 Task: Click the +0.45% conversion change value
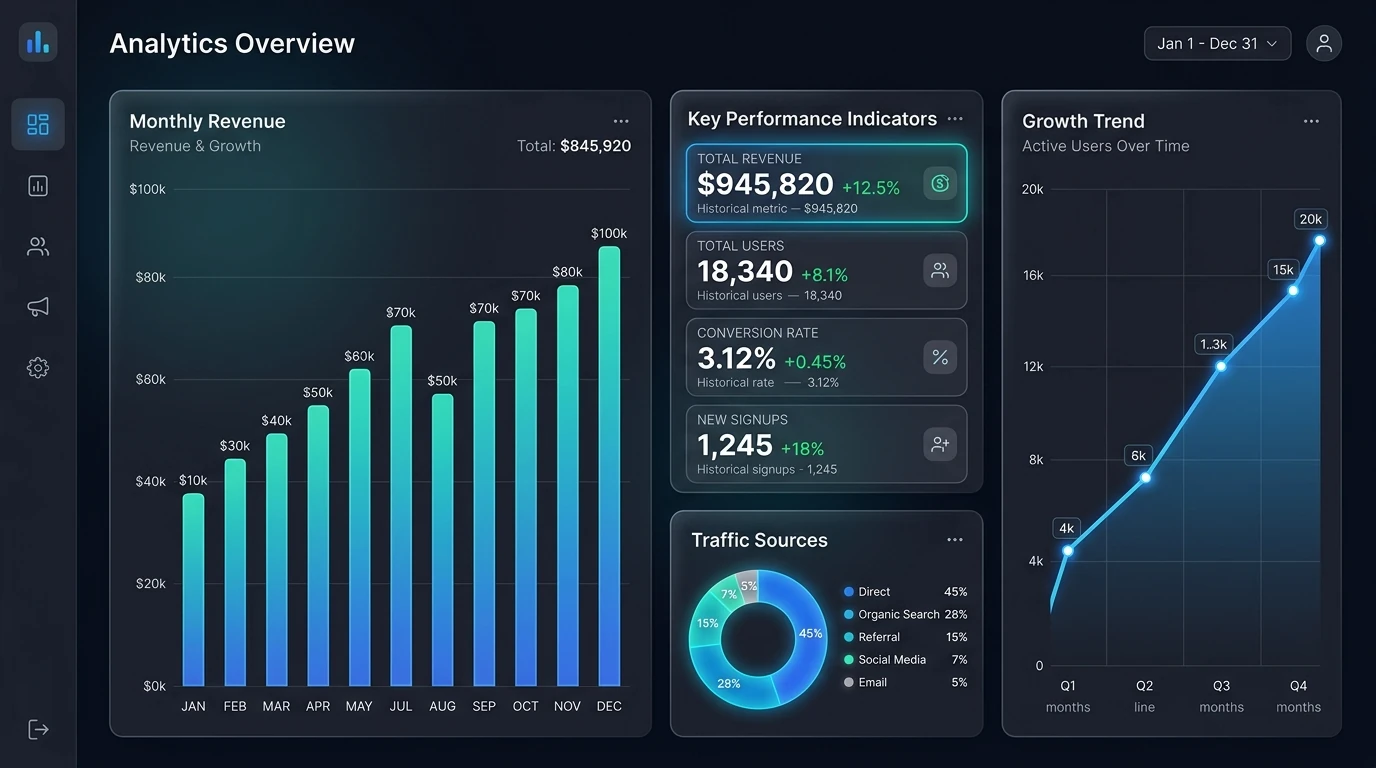(815, 362)
